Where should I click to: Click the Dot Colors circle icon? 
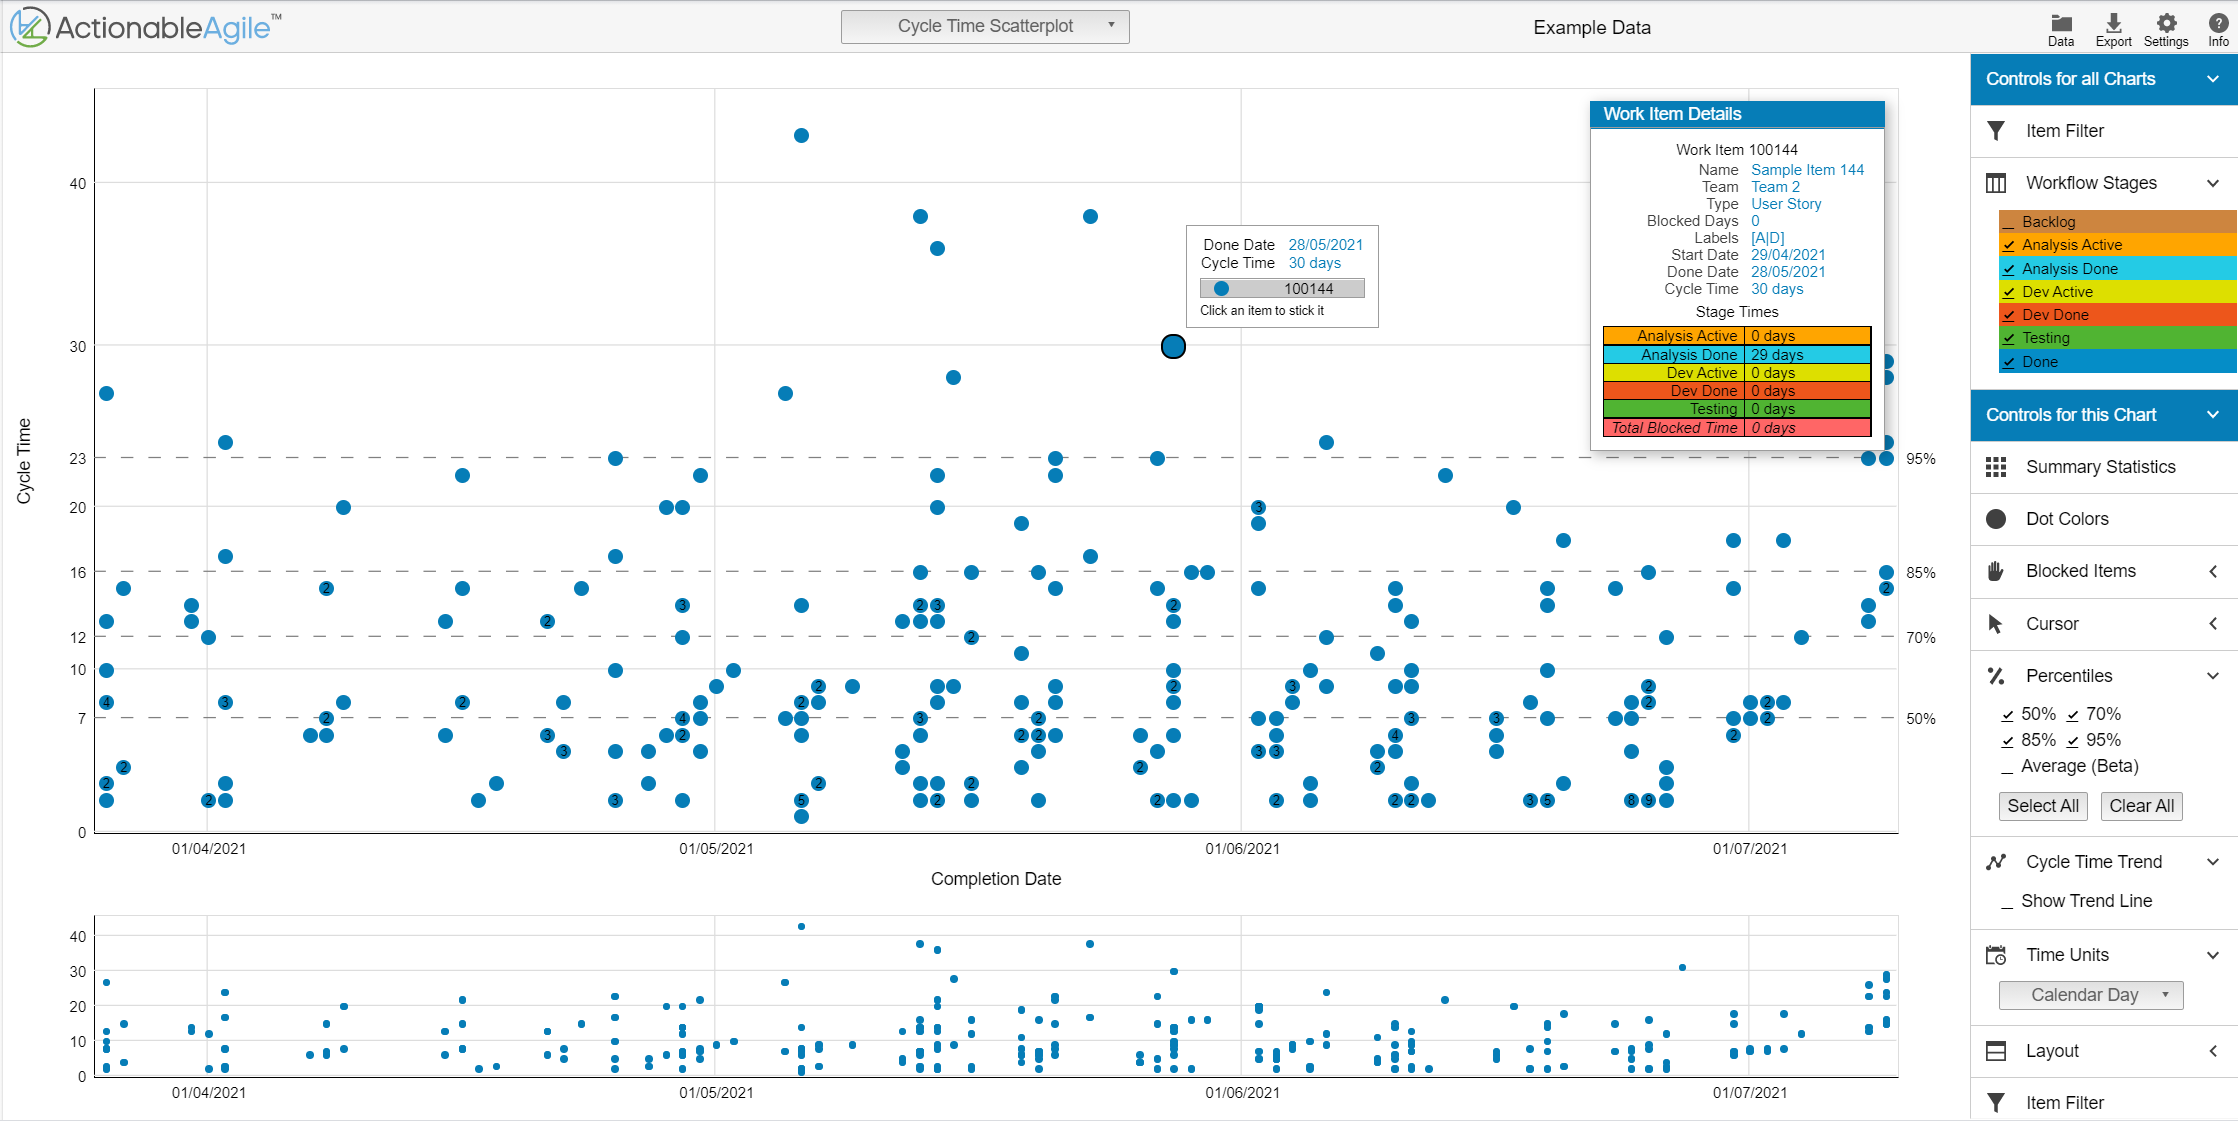(x=1996, y=519)
